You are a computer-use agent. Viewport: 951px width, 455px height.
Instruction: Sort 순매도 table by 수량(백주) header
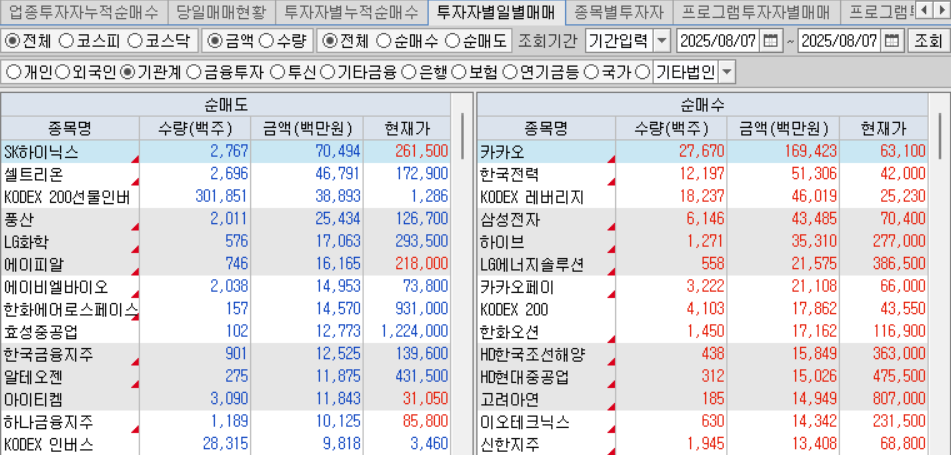pos(195,128)
